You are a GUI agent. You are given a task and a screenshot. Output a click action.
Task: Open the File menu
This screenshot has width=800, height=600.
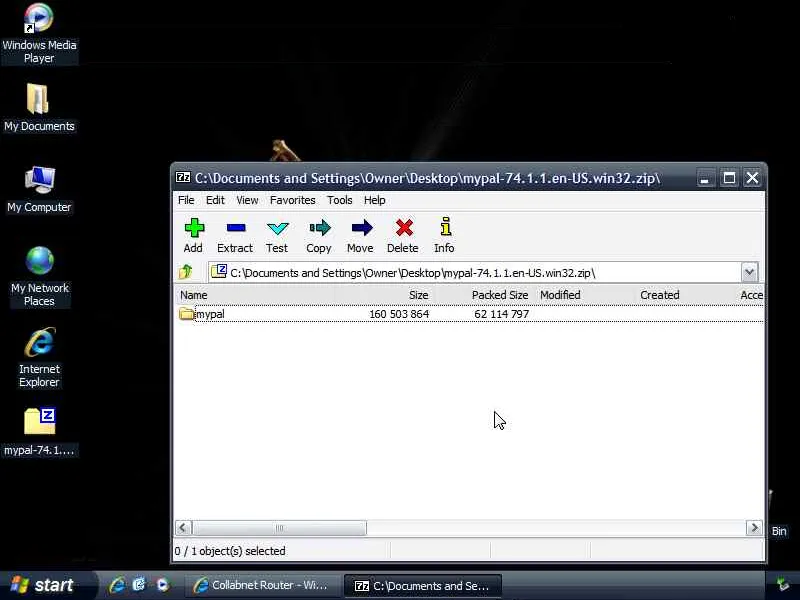point(186,200)
